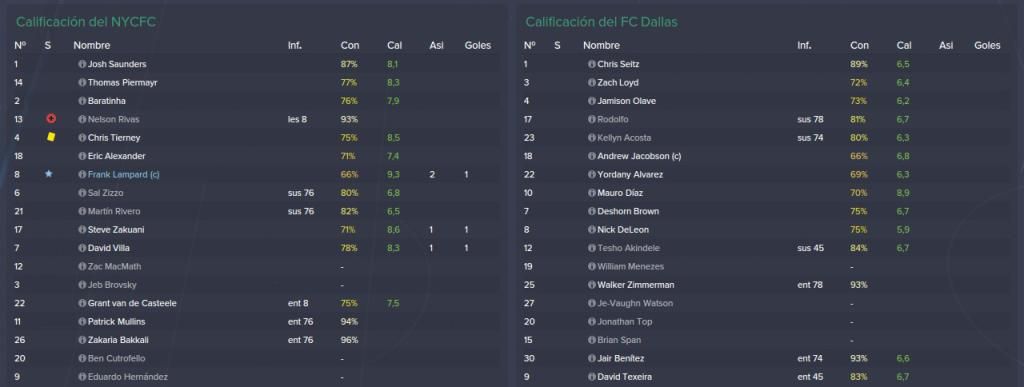Open Frank Lampard's player profile
Viewport: 1024px width, 387px height.
123,175
